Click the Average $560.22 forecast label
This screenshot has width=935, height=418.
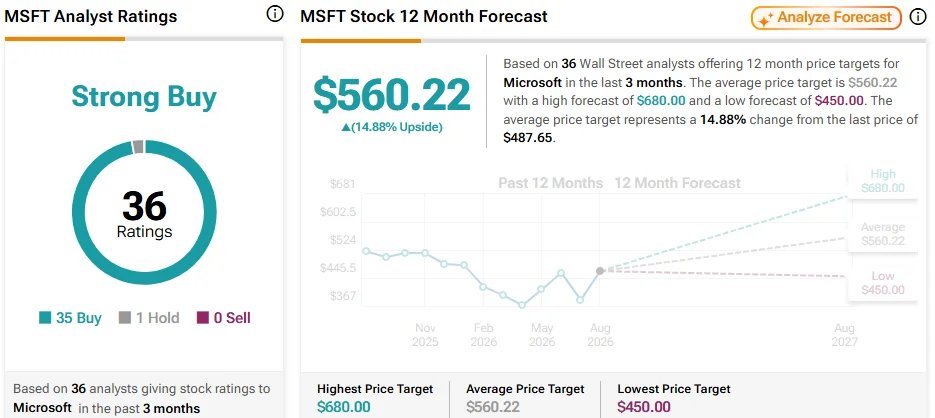(x=883, y=234)
